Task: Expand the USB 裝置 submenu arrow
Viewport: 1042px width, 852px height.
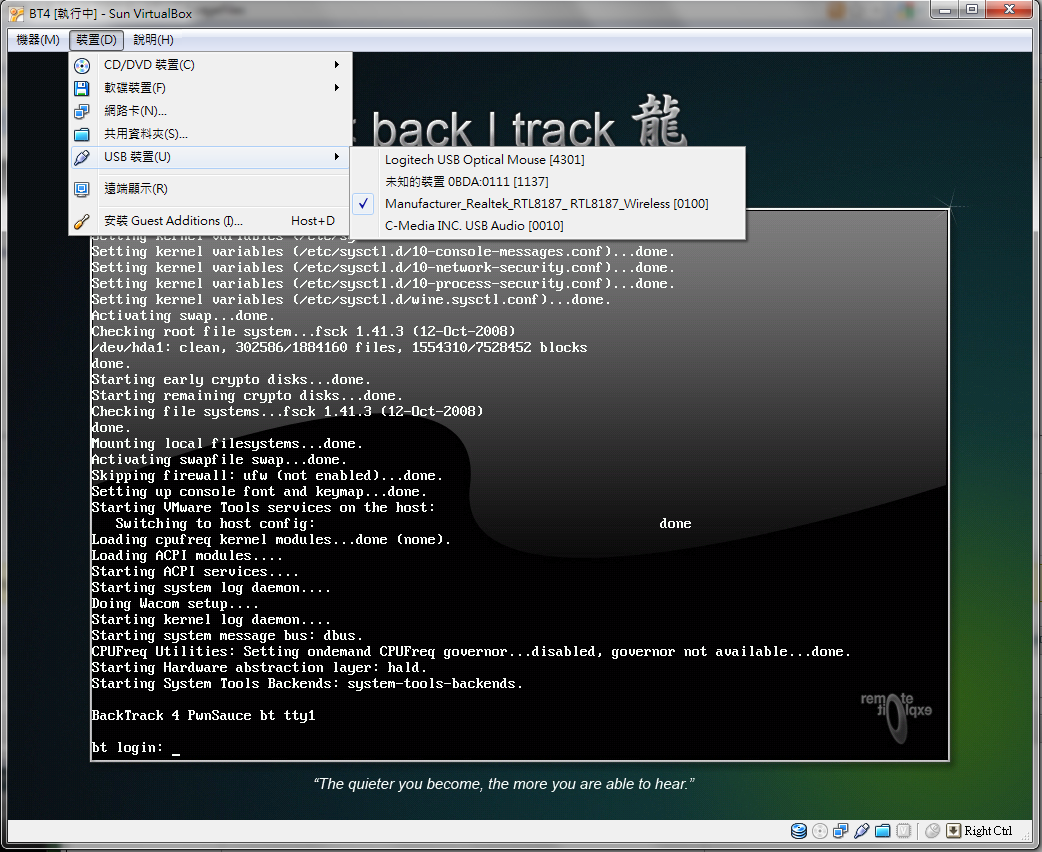Action: click(337, 157)
